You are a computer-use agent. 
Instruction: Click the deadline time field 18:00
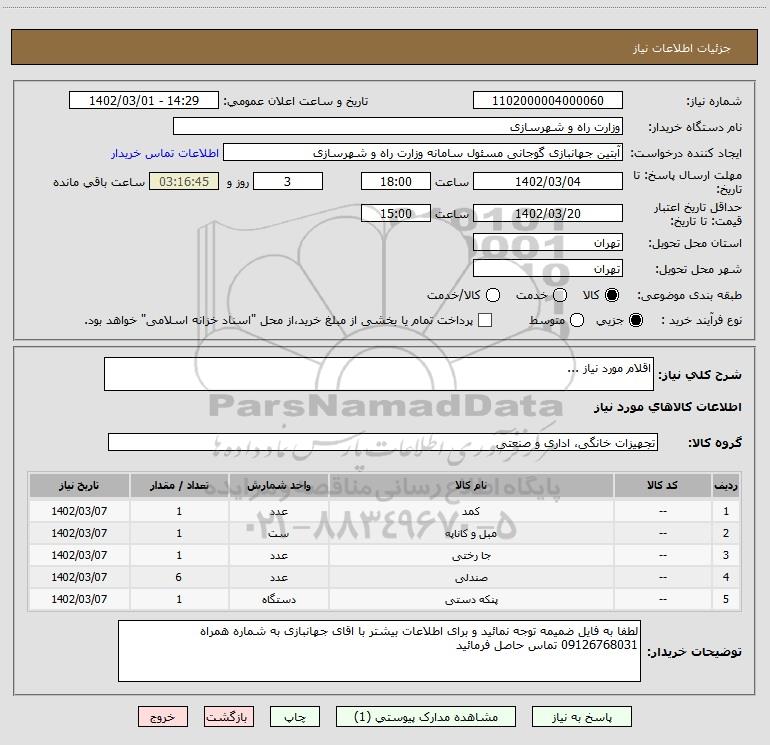(396, 181)
